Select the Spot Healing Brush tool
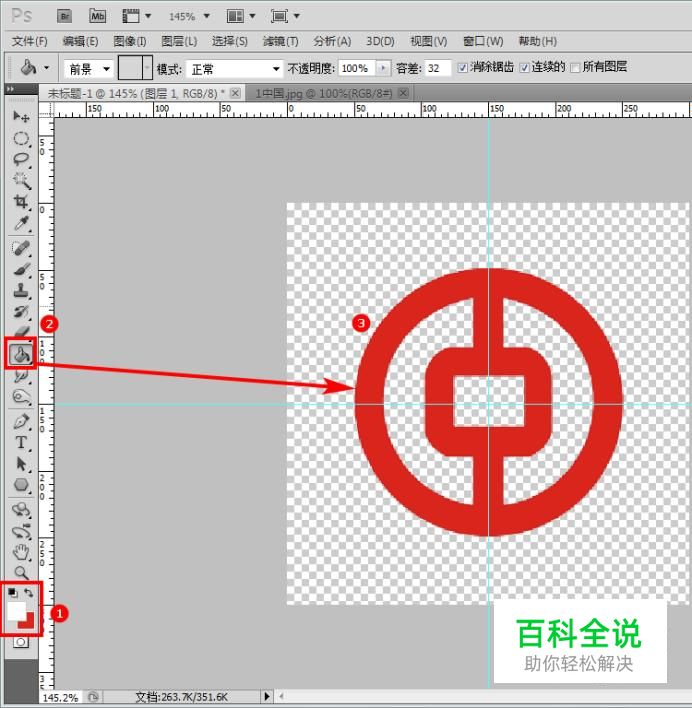Viewport: 692px width, 708px height. [21, 248]
